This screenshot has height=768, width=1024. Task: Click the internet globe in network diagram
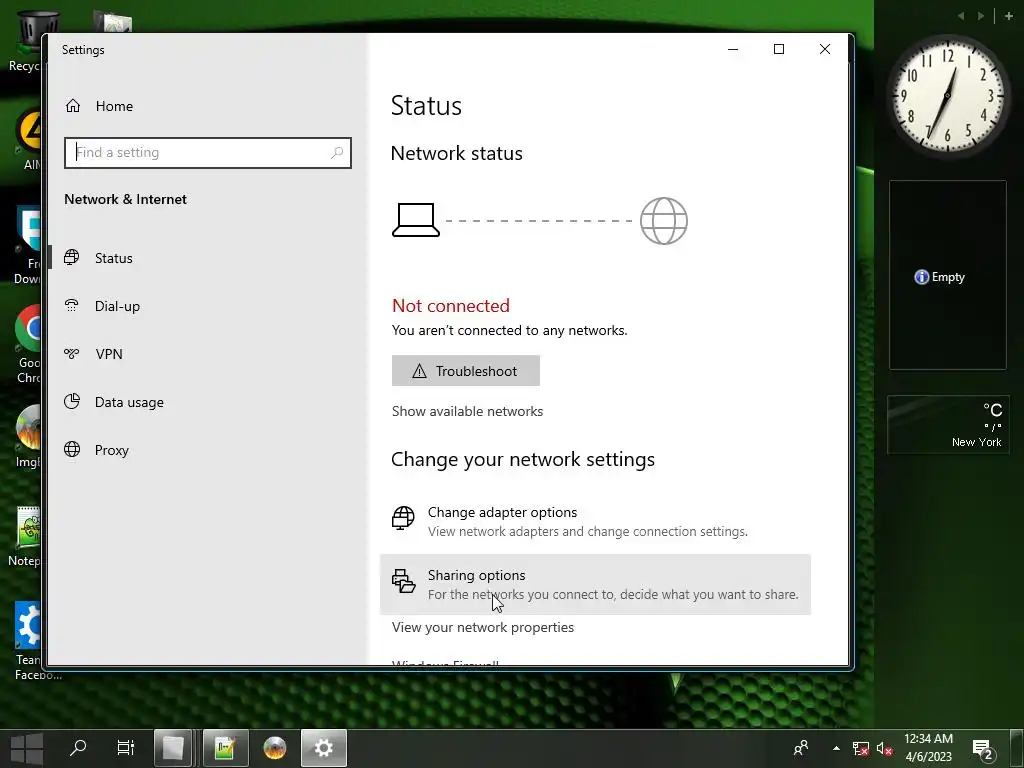(x=664, y=221)
